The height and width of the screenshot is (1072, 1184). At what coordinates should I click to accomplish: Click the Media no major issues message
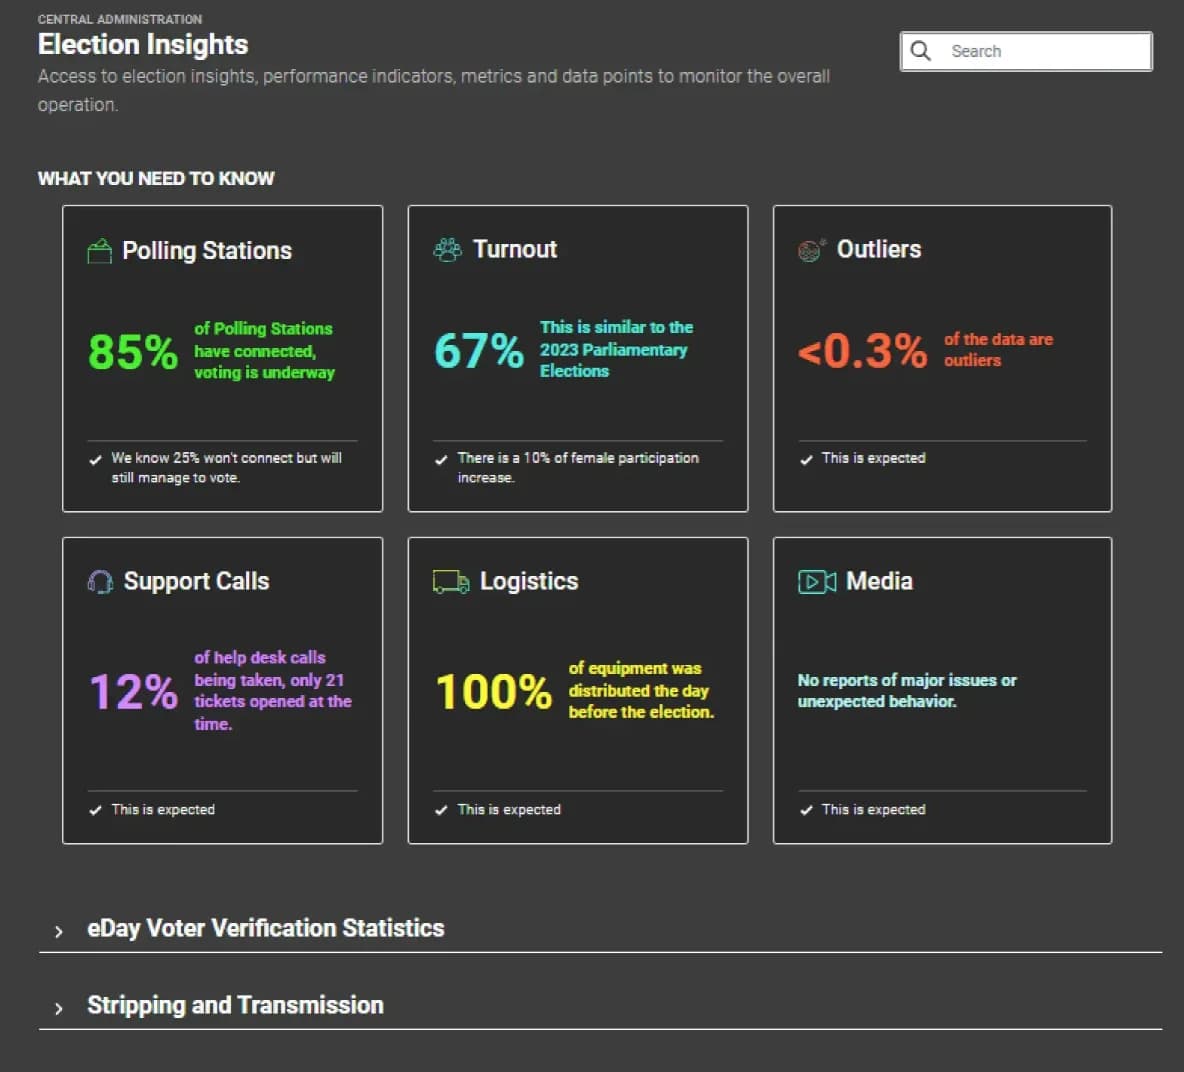click(x=907, y=691)
